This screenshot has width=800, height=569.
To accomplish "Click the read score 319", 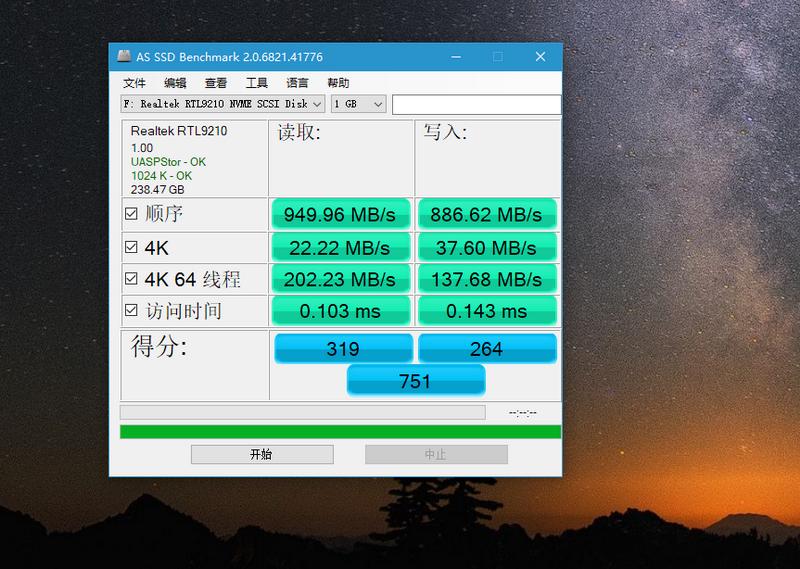I will pos(343,349).
